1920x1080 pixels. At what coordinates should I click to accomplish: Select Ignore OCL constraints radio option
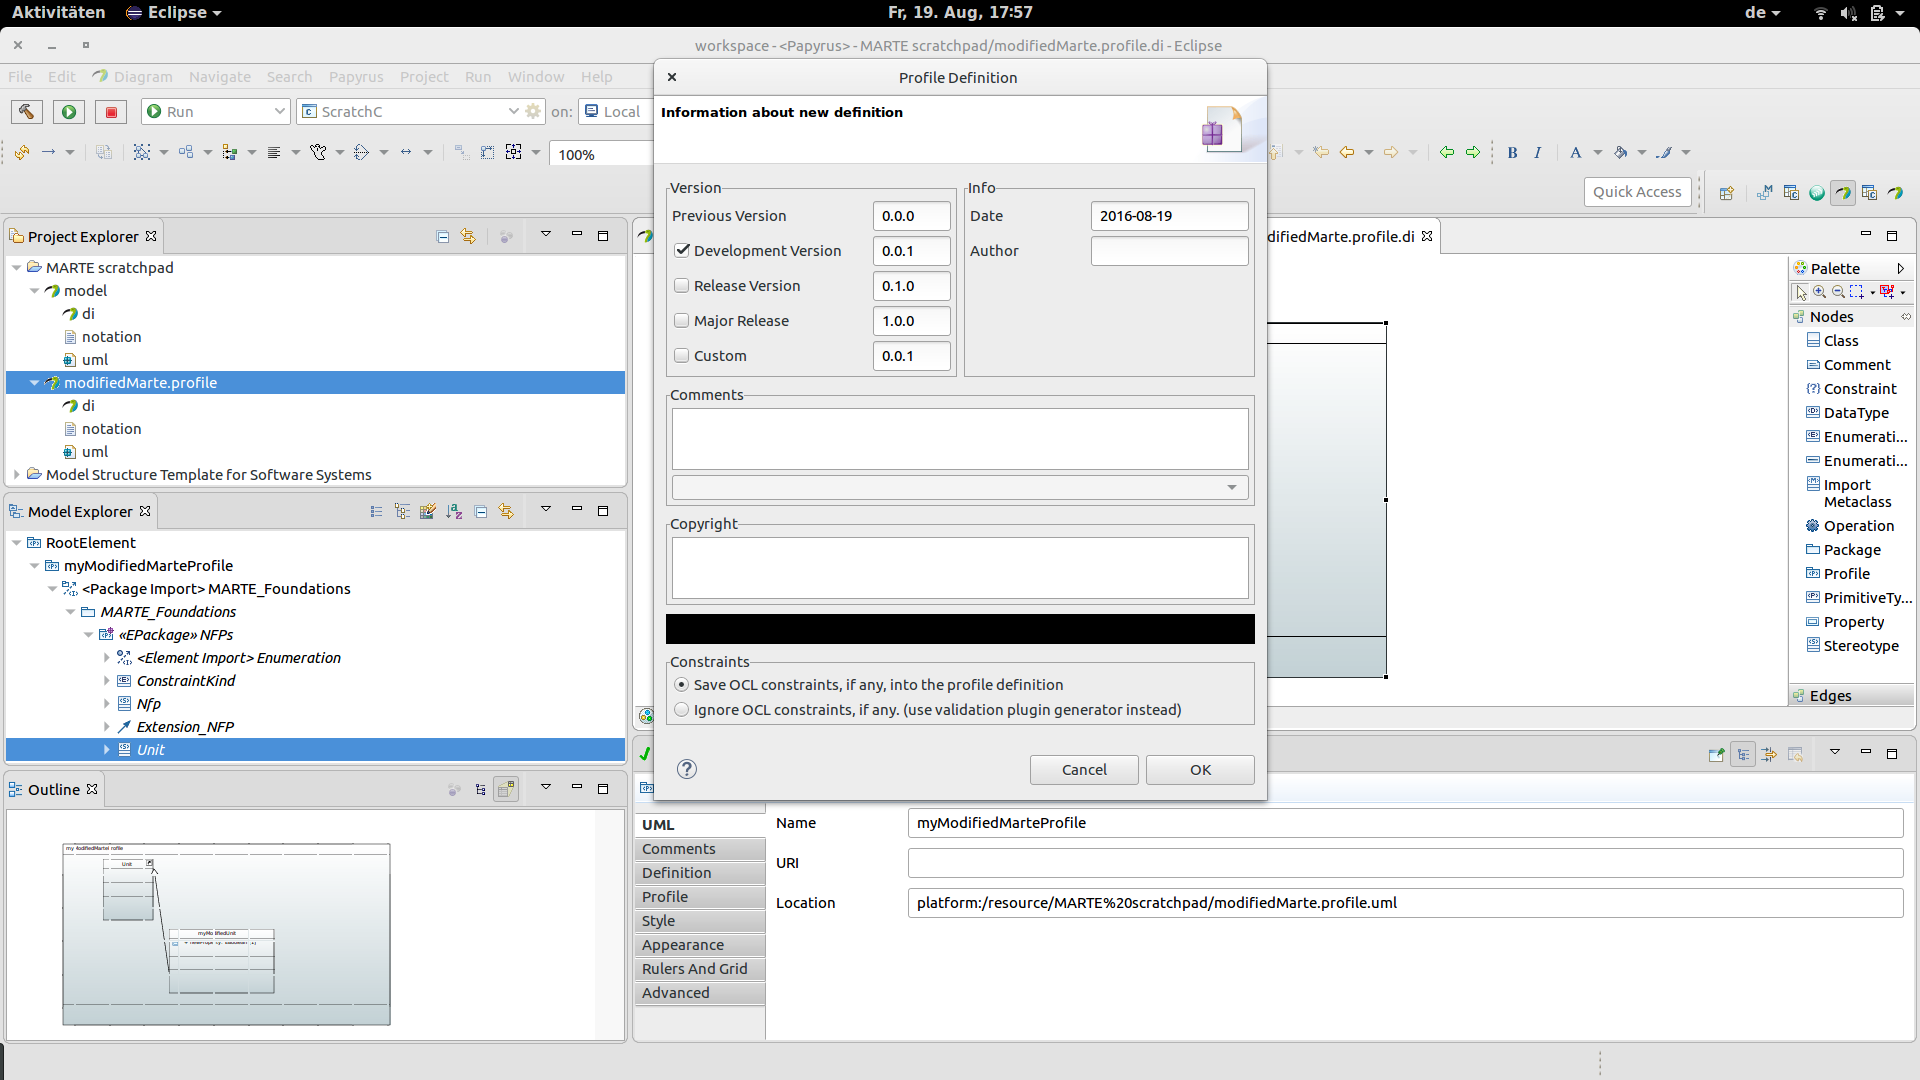pyautogui.click(x=682, y=710)
